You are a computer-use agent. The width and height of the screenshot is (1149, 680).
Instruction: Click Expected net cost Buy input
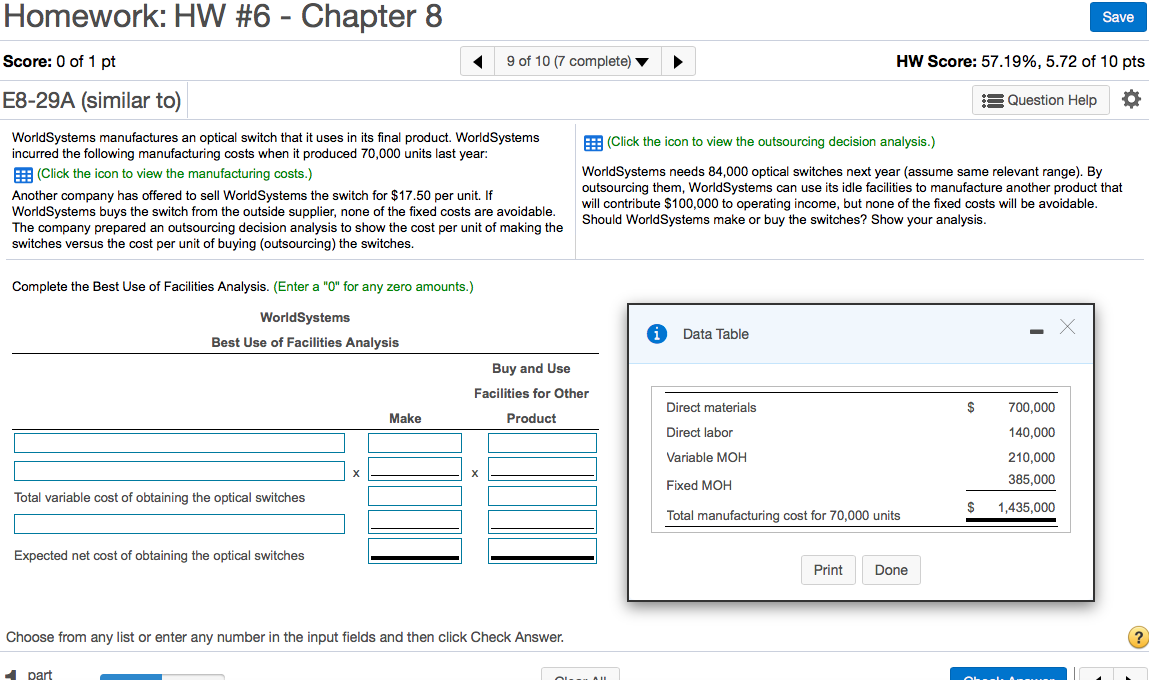[542, 551]
